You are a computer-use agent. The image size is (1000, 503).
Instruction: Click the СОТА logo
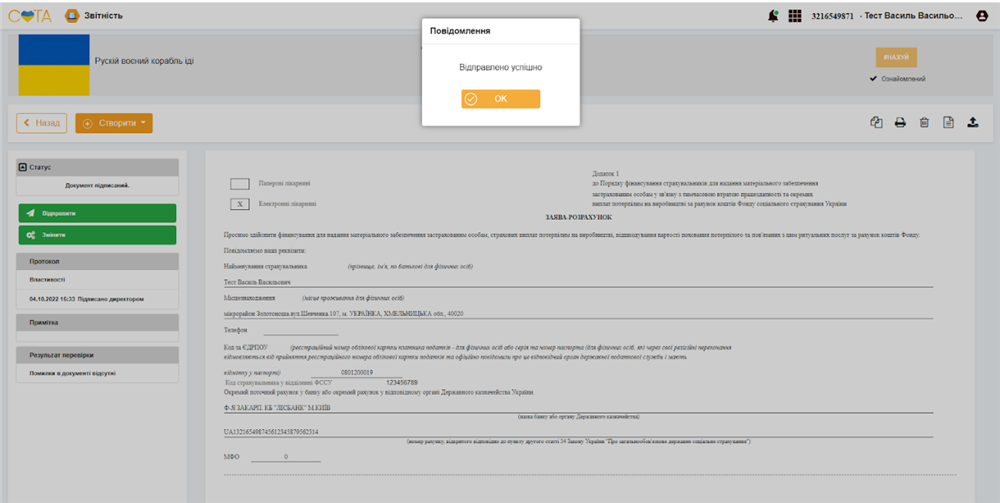click(30, 16)
